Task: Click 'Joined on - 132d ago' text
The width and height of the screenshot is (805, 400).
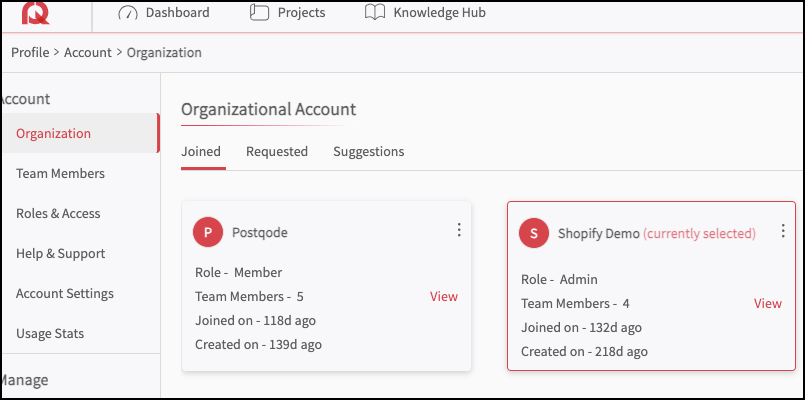Action: click(581, 328)
